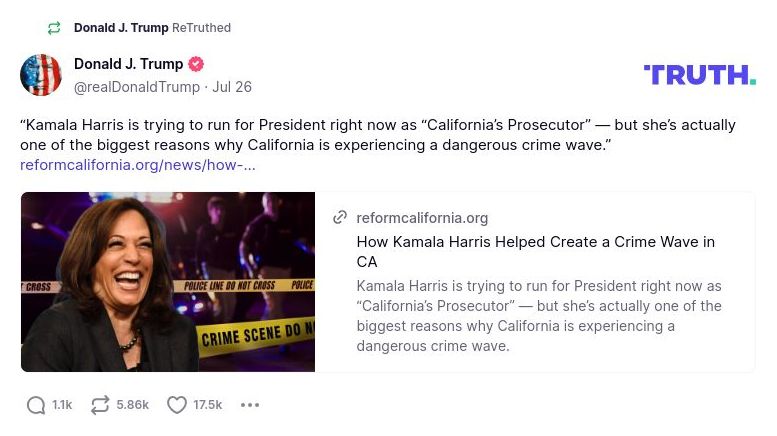The height and width of the screenshot is (436, 777).
Task: Click the chain link icon in preview
Action: pos(340,218)
